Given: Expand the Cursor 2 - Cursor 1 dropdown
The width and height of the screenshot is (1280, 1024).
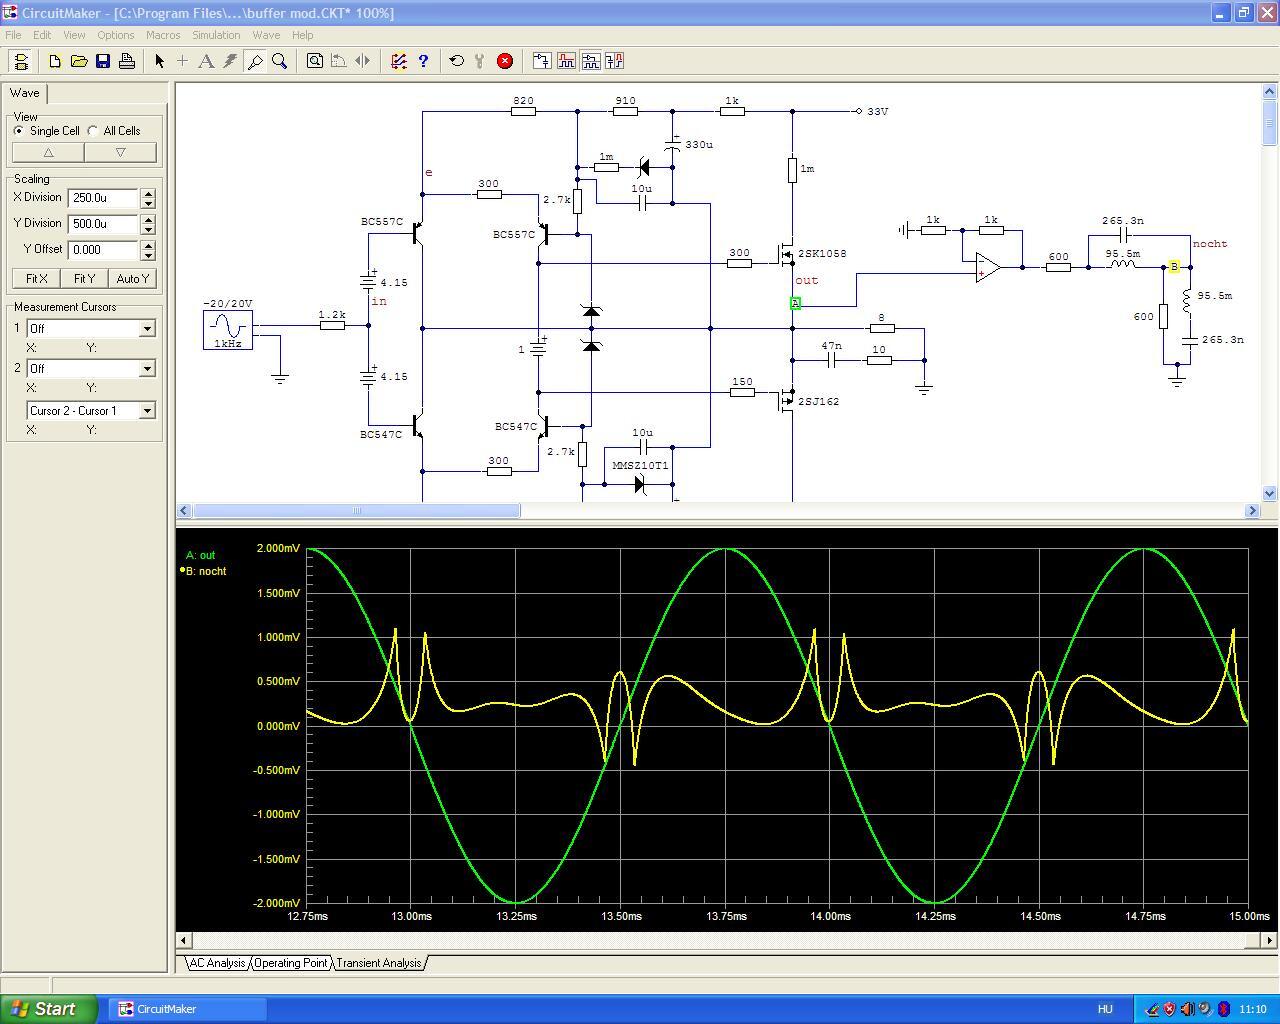Looking at the screenshot, I should click(x=147, y=411).
